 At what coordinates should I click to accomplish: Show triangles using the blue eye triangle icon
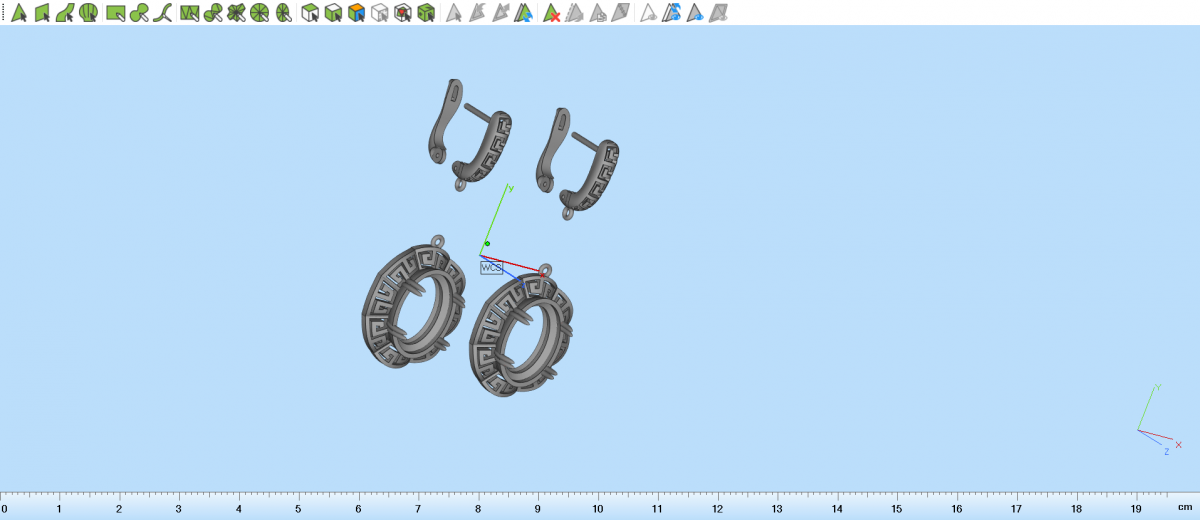695,13
